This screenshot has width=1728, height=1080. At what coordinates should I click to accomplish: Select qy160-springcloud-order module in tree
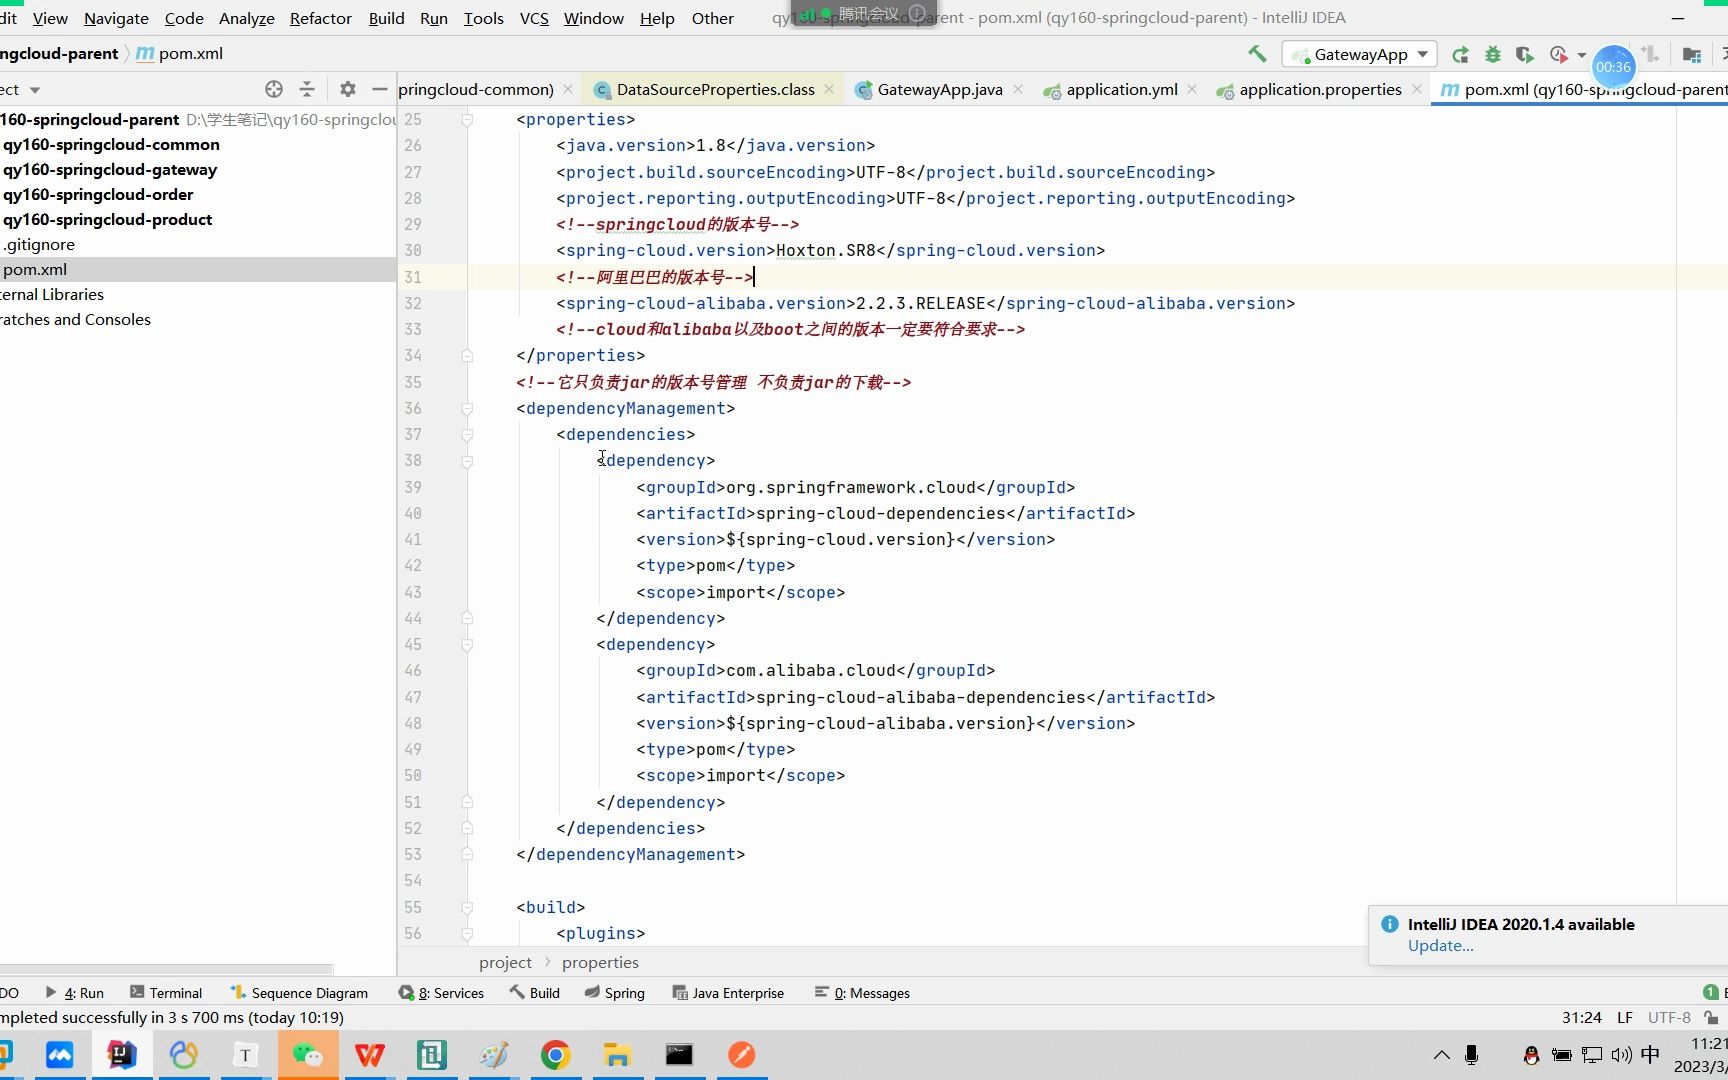pyautogui.click(x=98, y=194)
